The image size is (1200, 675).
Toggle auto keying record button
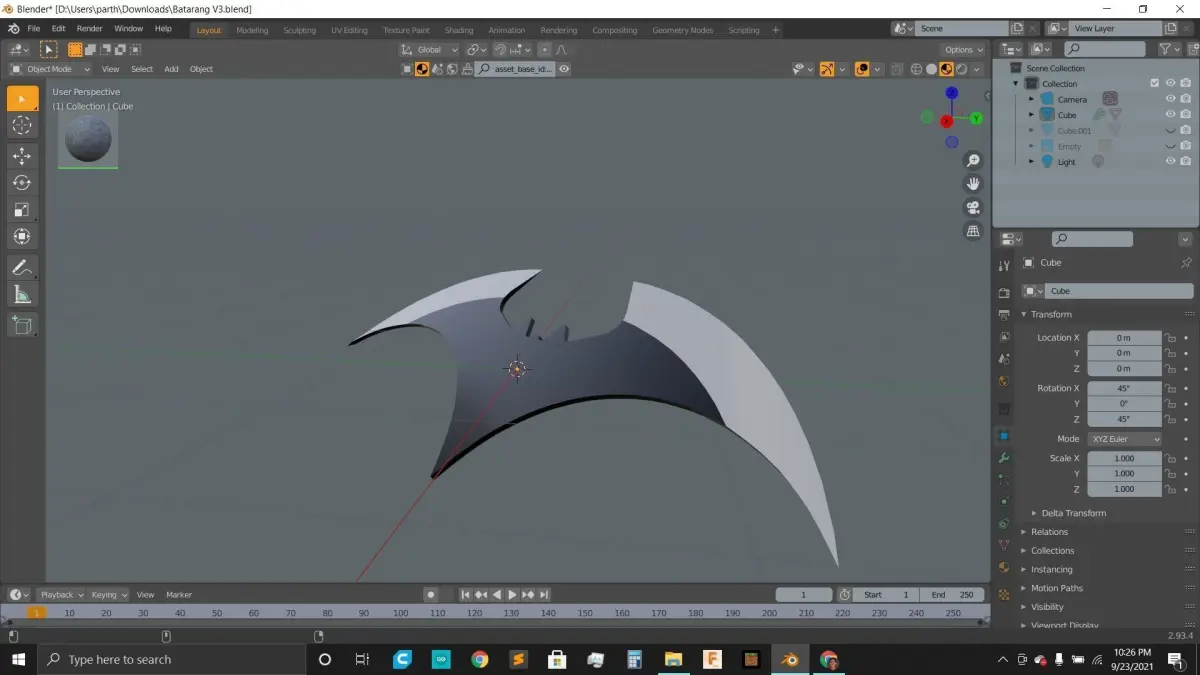[x=431, y=595]
